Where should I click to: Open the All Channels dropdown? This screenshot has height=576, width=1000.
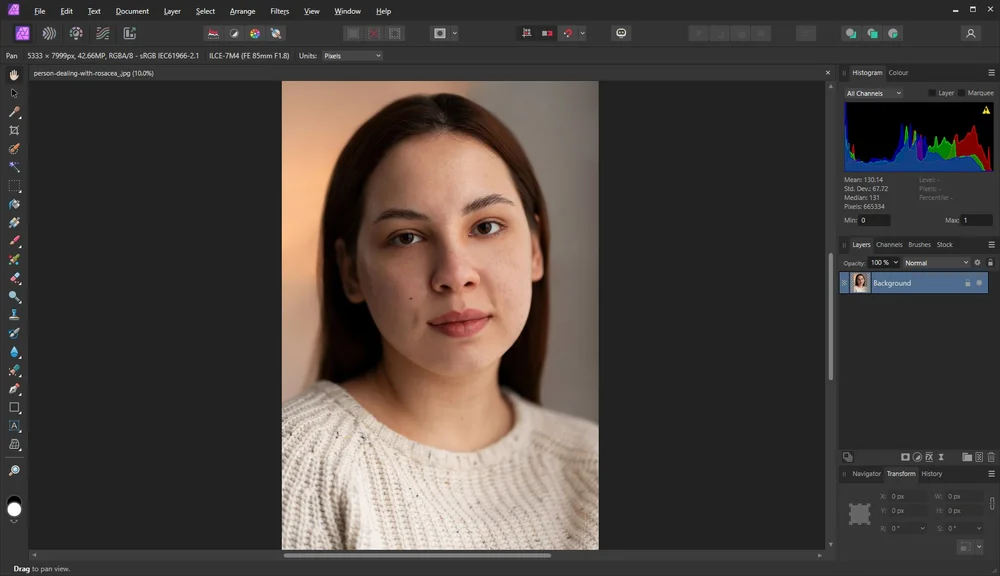tap(873, 93)
